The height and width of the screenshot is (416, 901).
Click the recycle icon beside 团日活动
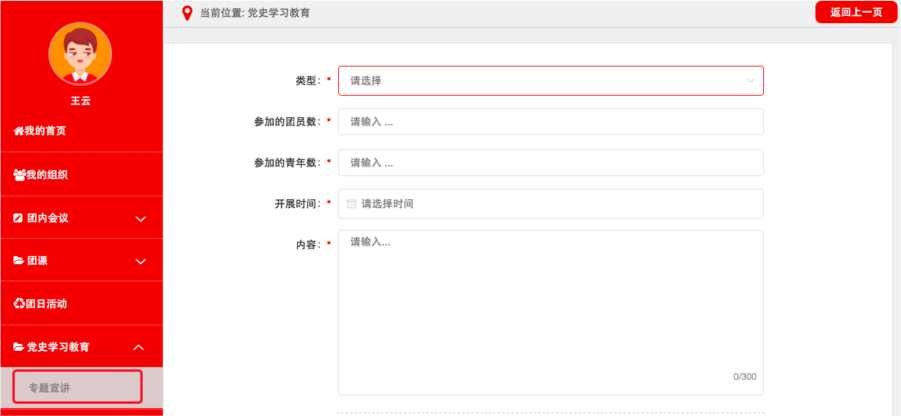click(17, 303)
